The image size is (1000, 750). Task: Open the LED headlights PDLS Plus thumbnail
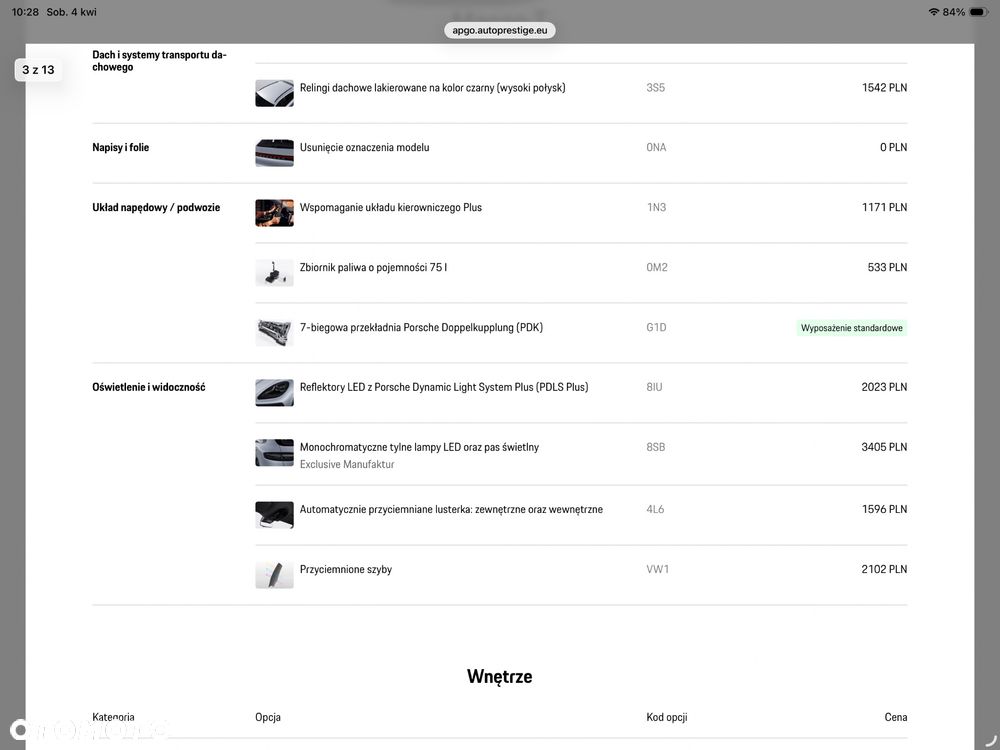point(274,393)
